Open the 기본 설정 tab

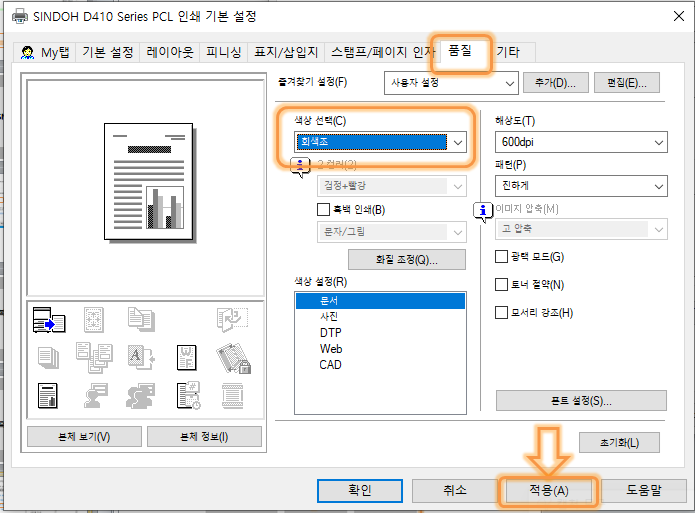(108, 52)
